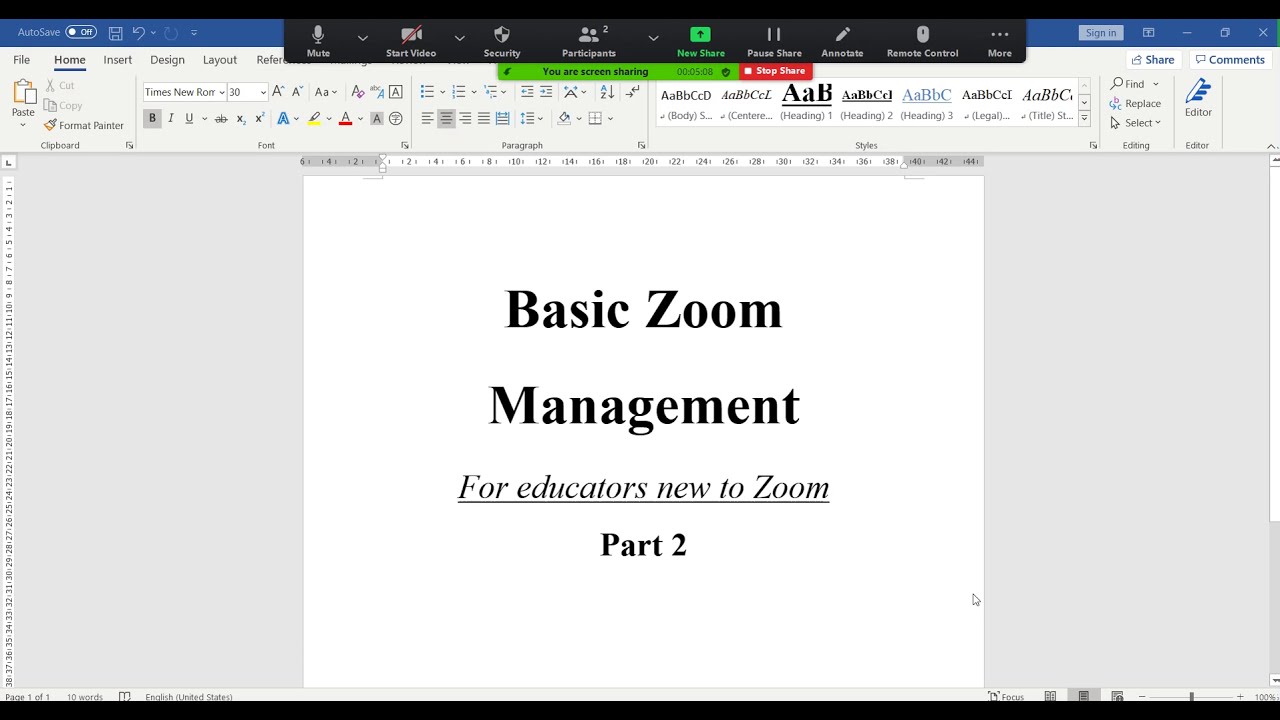Switch to the Design tab
Screen dimensions: 1280x720
pyautogui.click(x=167, y=60)
